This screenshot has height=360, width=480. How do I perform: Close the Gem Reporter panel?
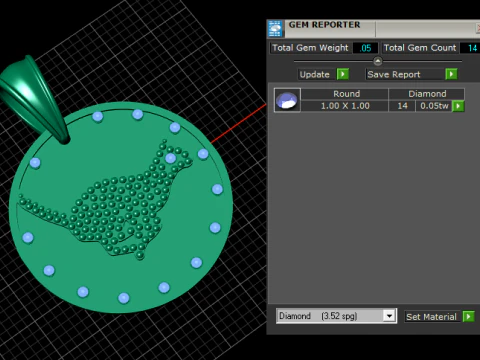(477, 28)
